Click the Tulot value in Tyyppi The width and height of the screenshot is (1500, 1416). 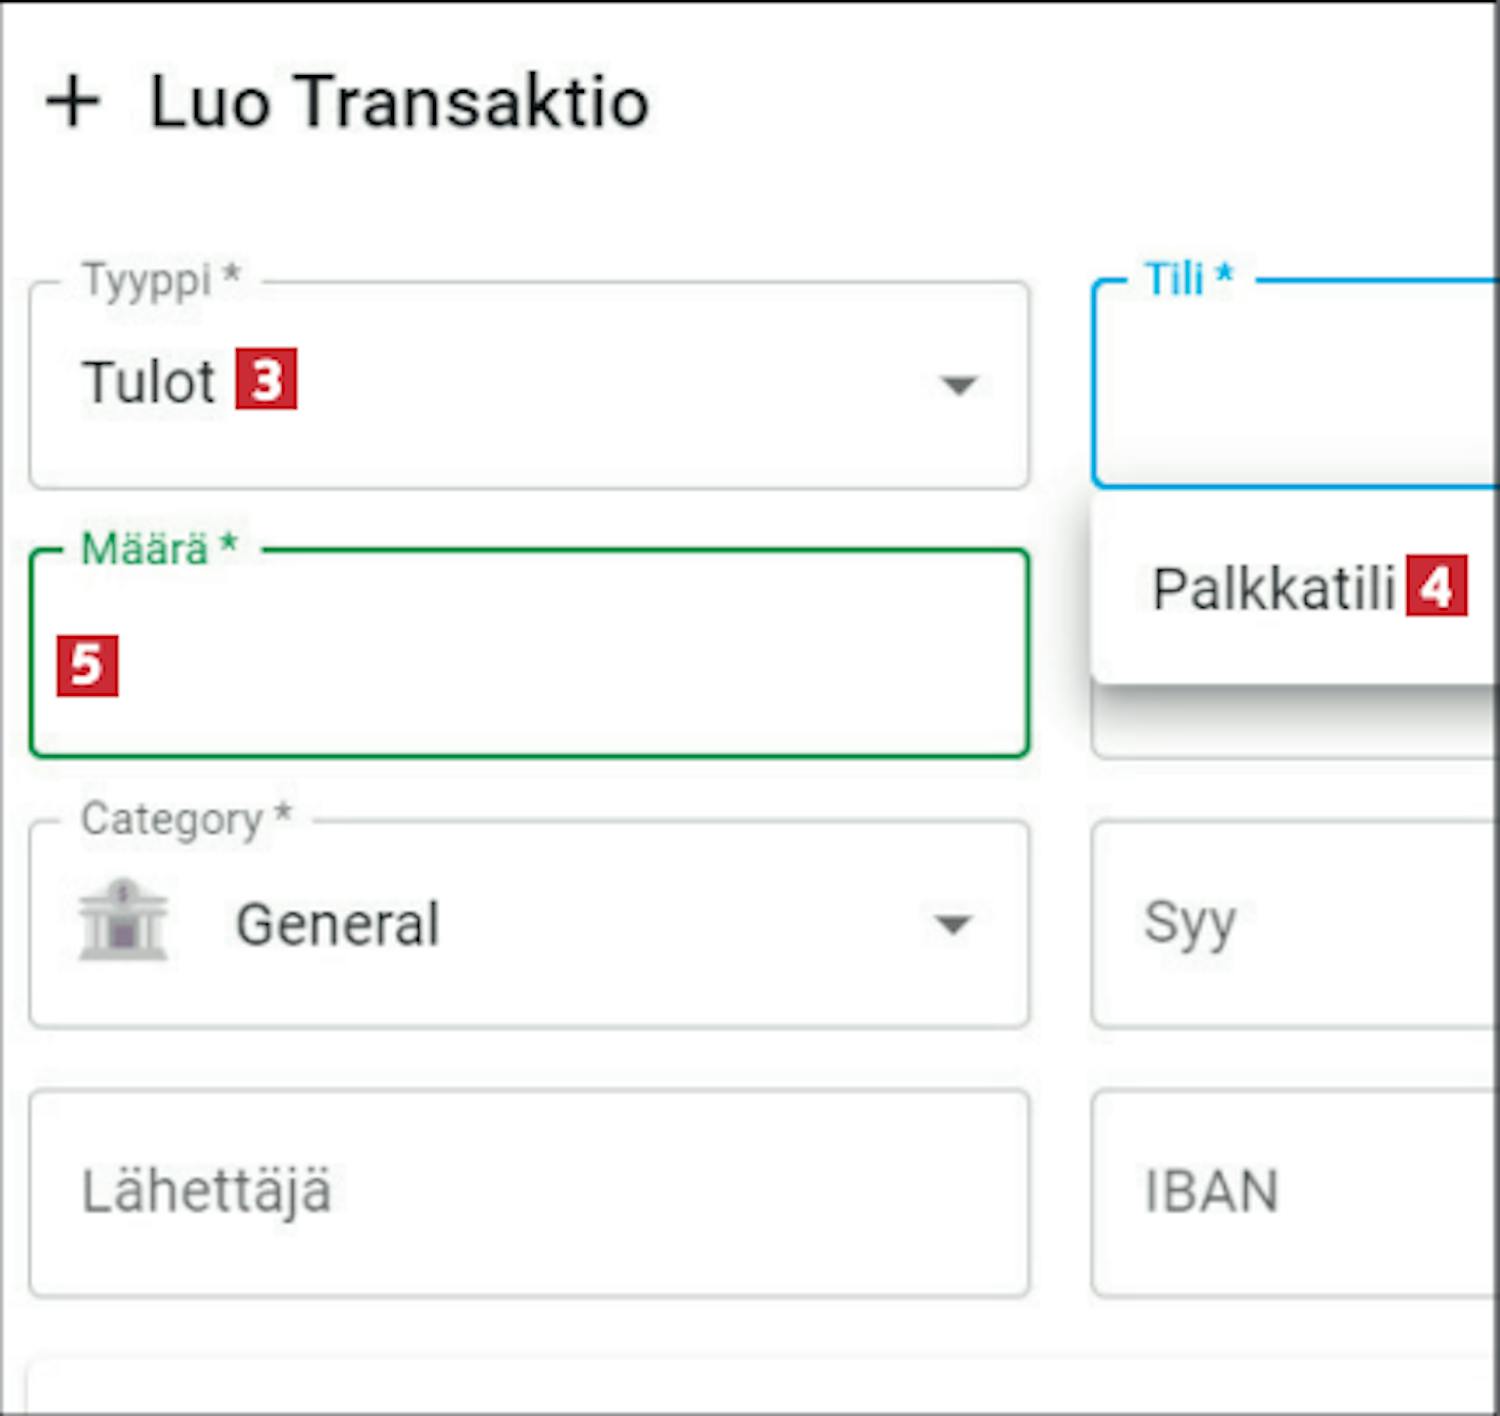pyautogui.click(x=149, y=382)
